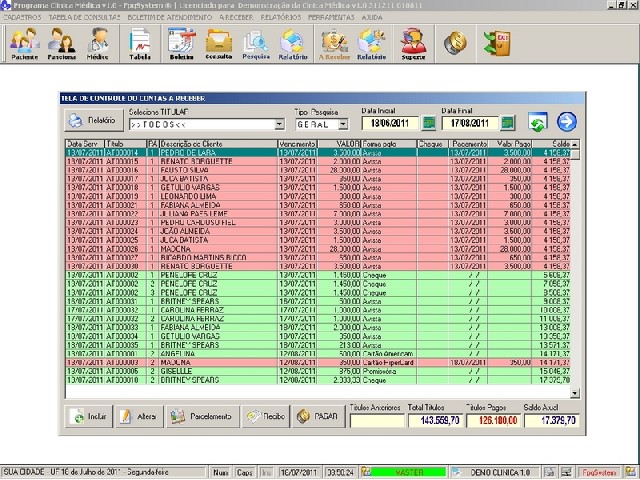Open the AJUDA menu
Viewport: 640px width, 480px height.
[x=372, y=18]
